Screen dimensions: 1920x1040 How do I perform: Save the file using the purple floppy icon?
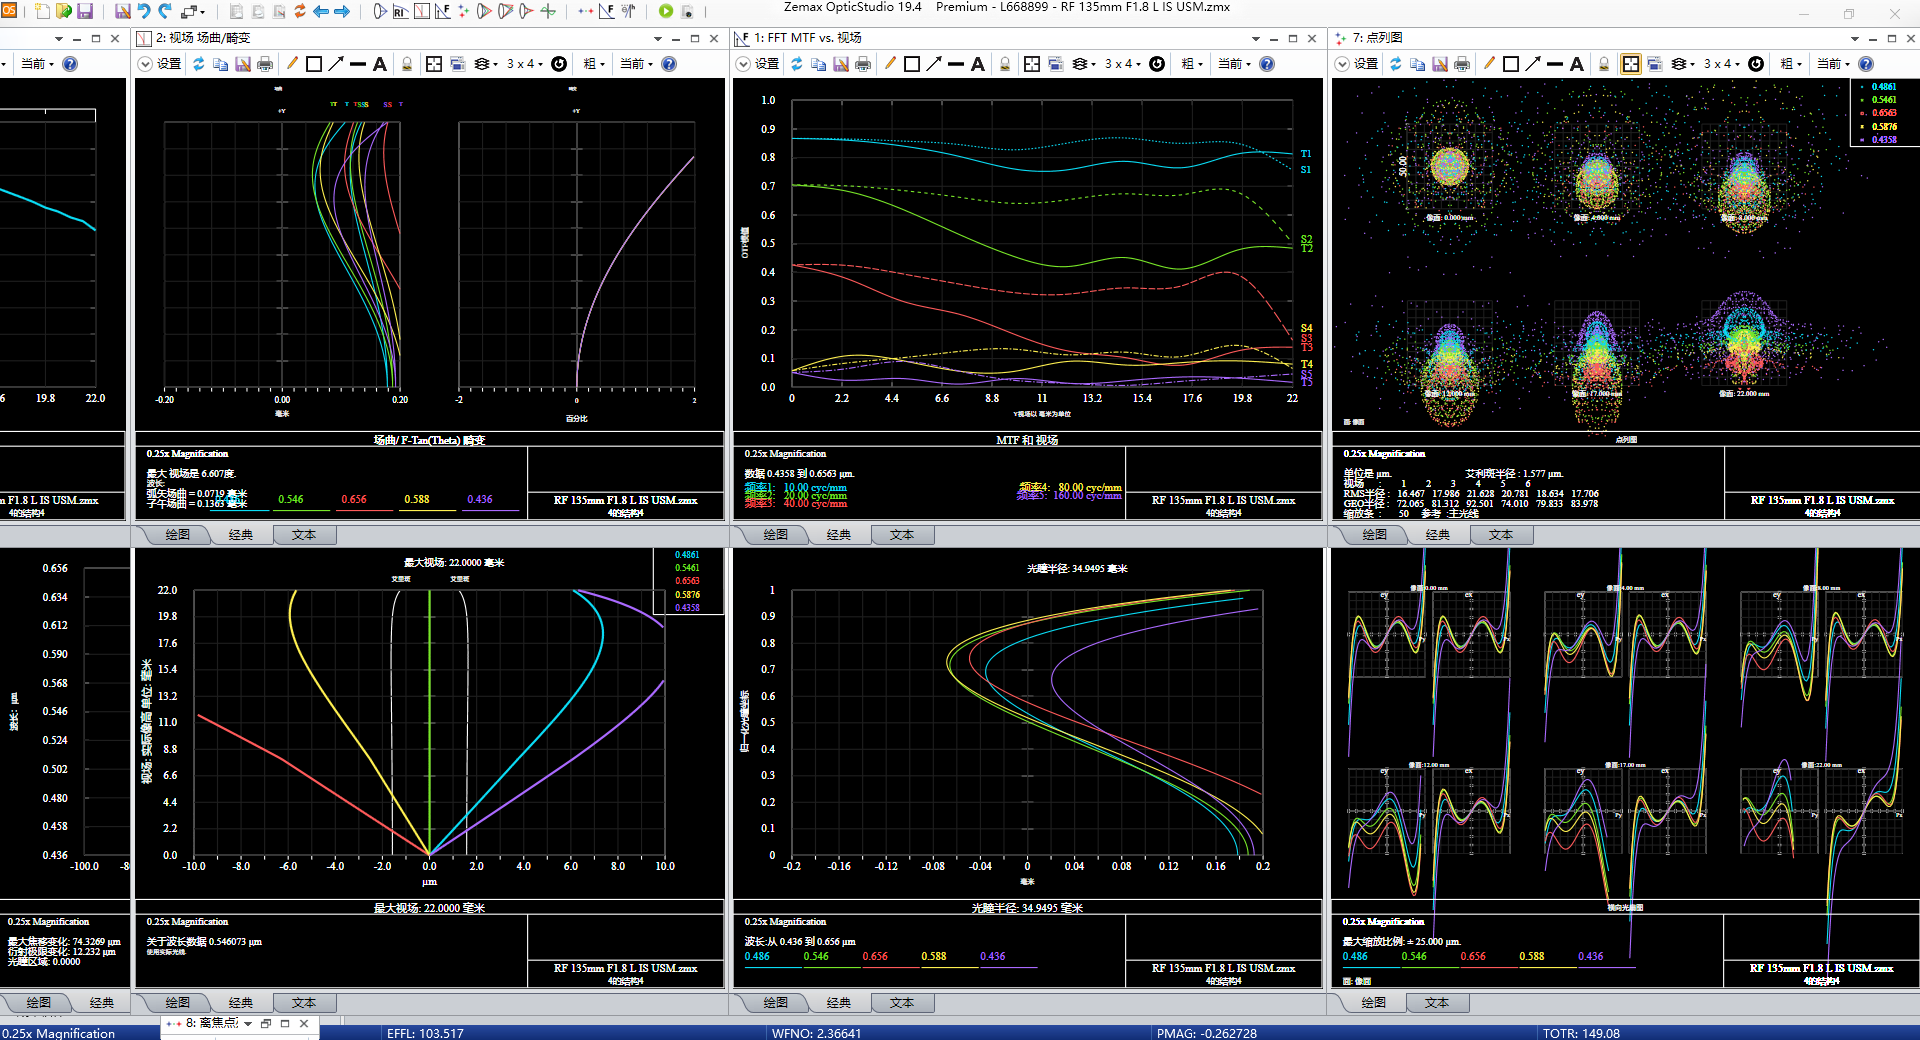[85, 11]
